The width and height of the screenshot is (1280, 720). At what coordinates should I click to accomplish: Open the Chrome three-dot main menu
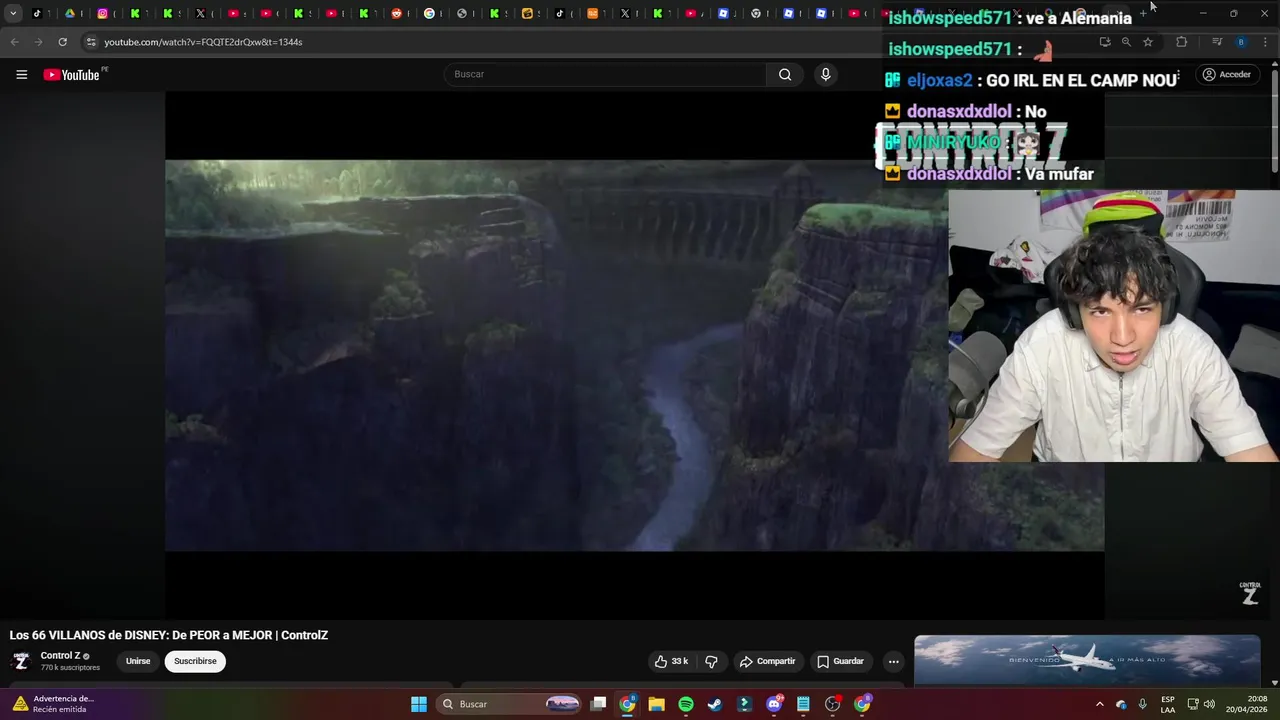pyautogui.click(x=1266, y=42)
